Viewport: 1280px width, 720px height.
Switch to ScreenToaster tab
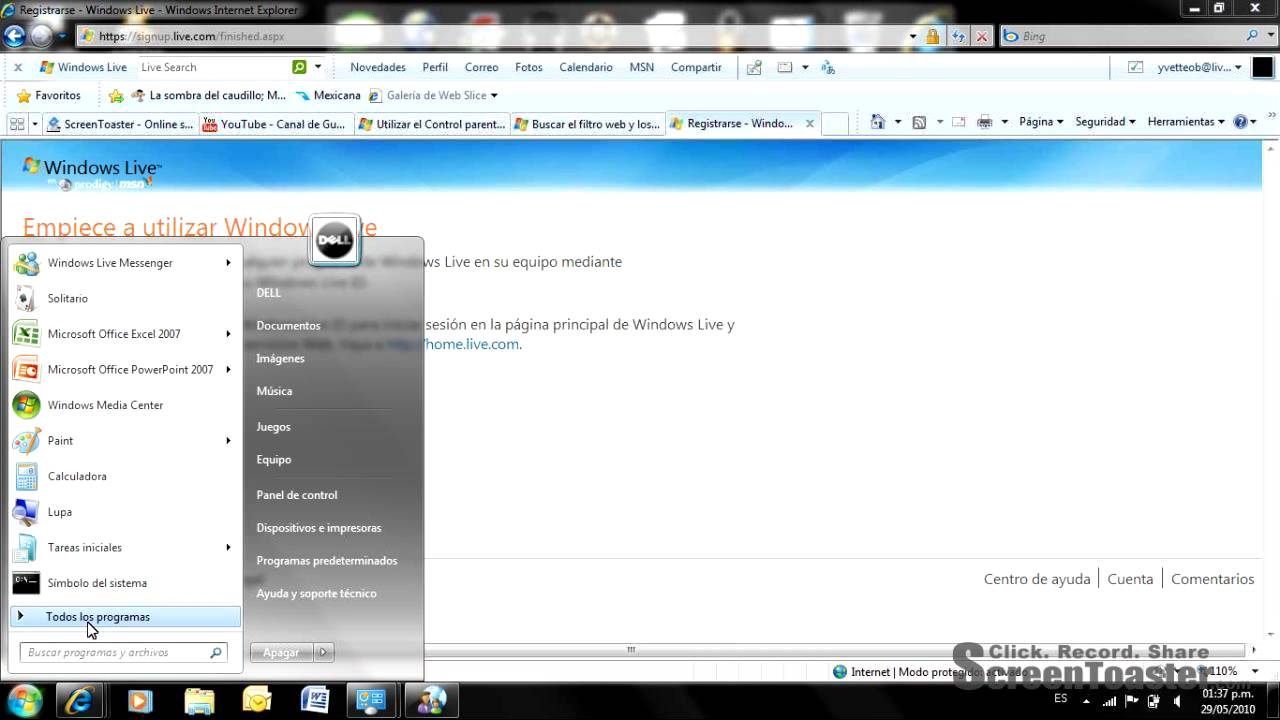pyautogui.click(x=120, y=124)
